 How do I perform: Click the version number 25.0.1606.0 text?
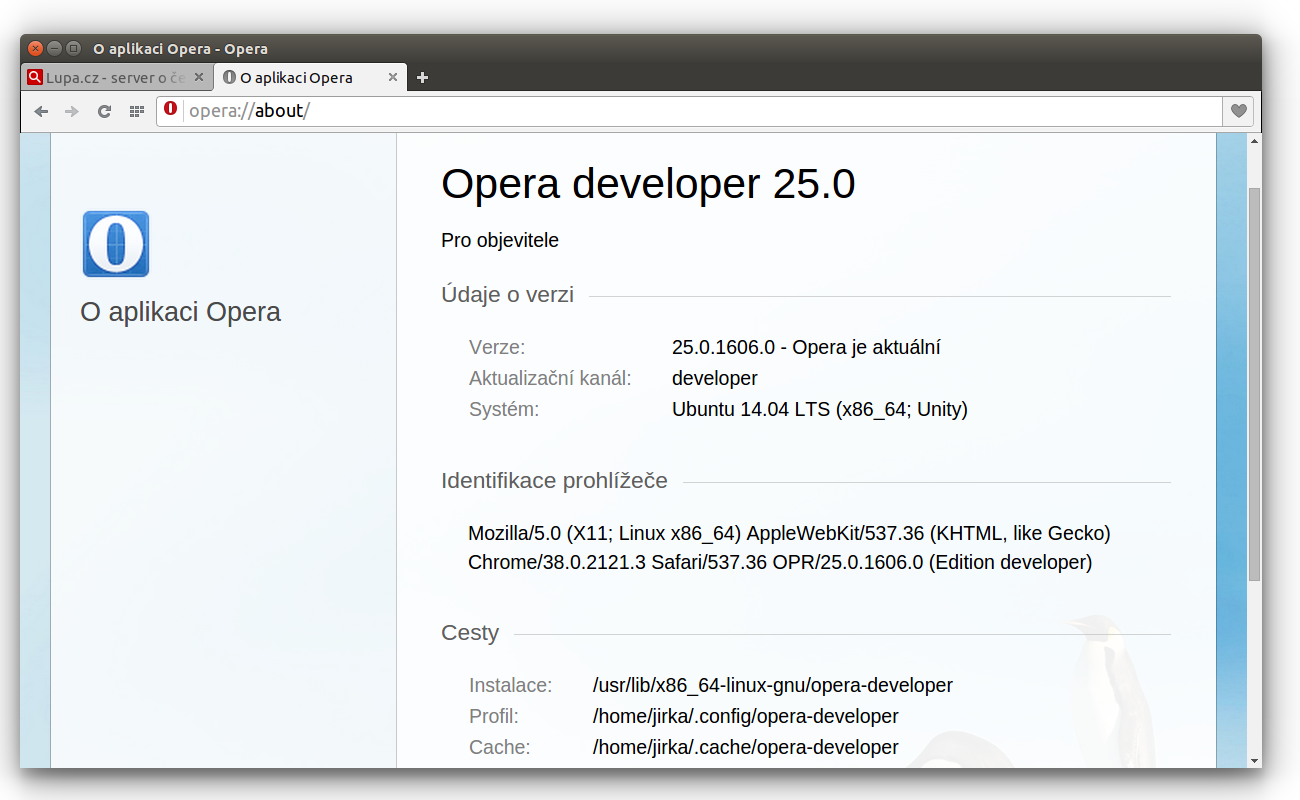click(x=723, y=348)
